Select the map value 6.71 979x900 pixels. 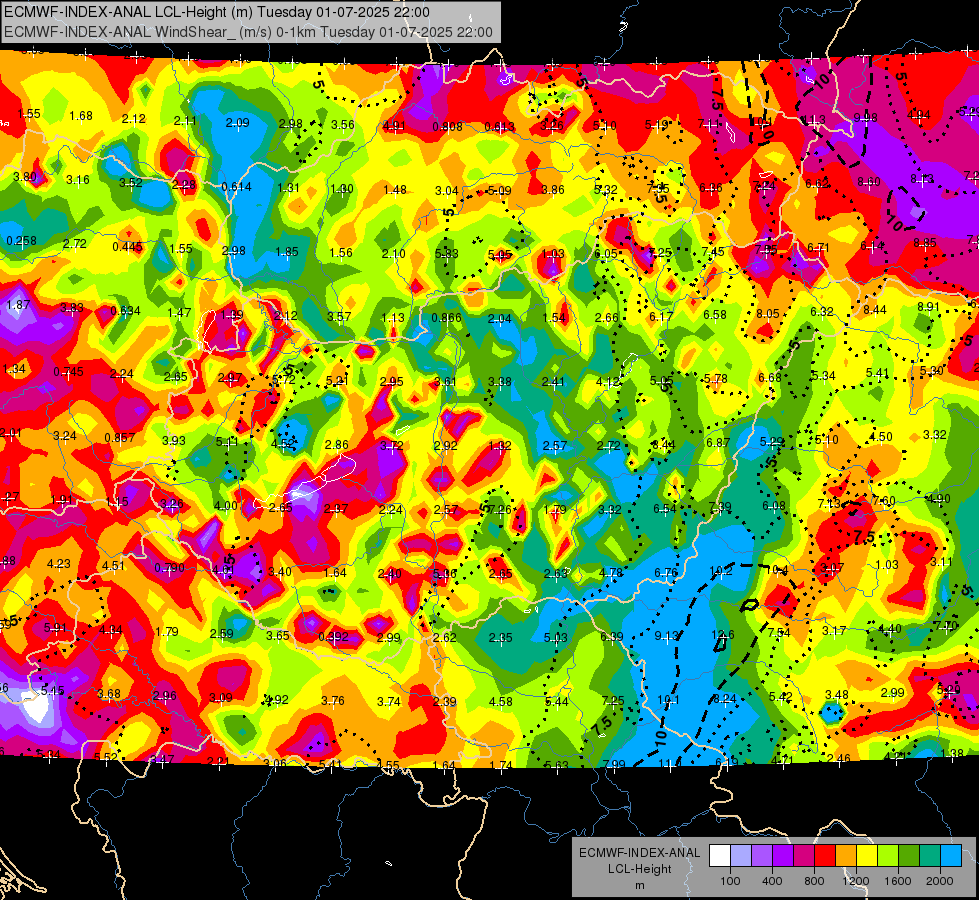tap(818, 248)
